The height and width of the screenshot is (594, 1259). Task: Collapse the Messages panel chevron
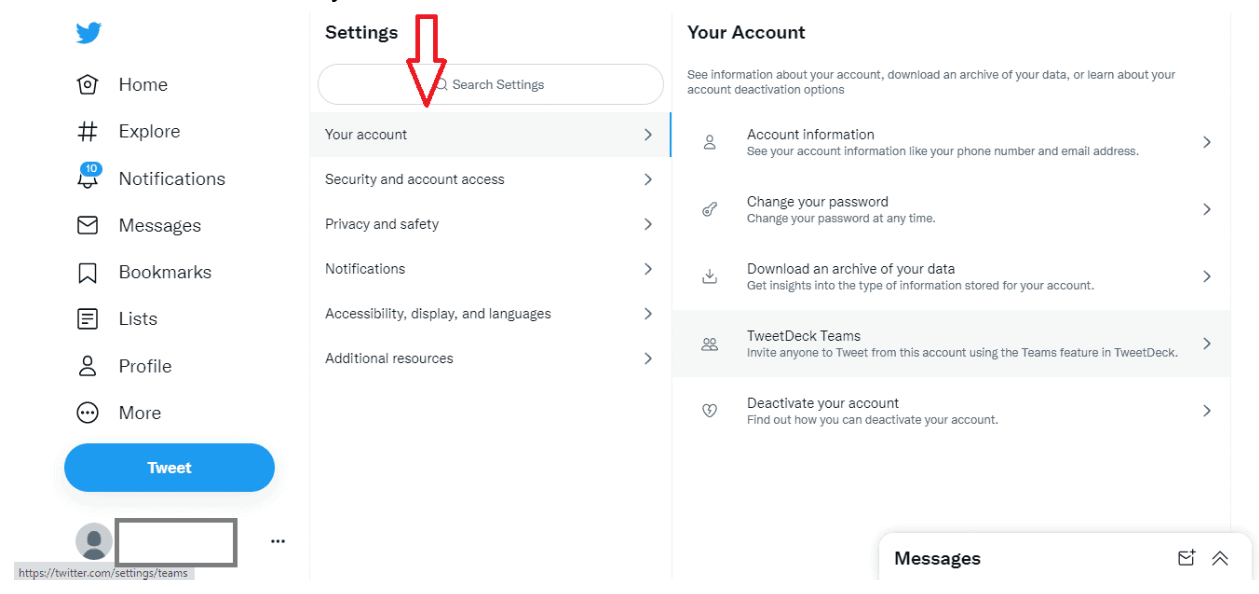[1220, 558]
